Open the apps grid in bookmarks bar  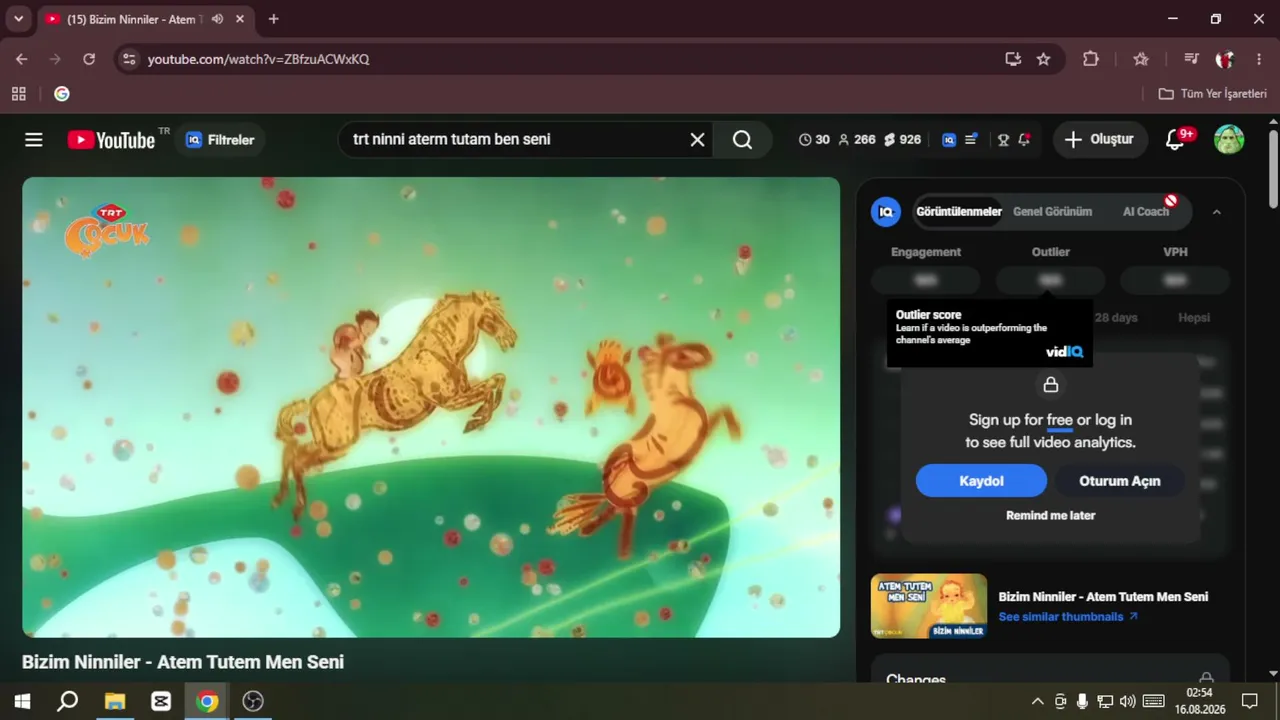(x=18, y=94)
